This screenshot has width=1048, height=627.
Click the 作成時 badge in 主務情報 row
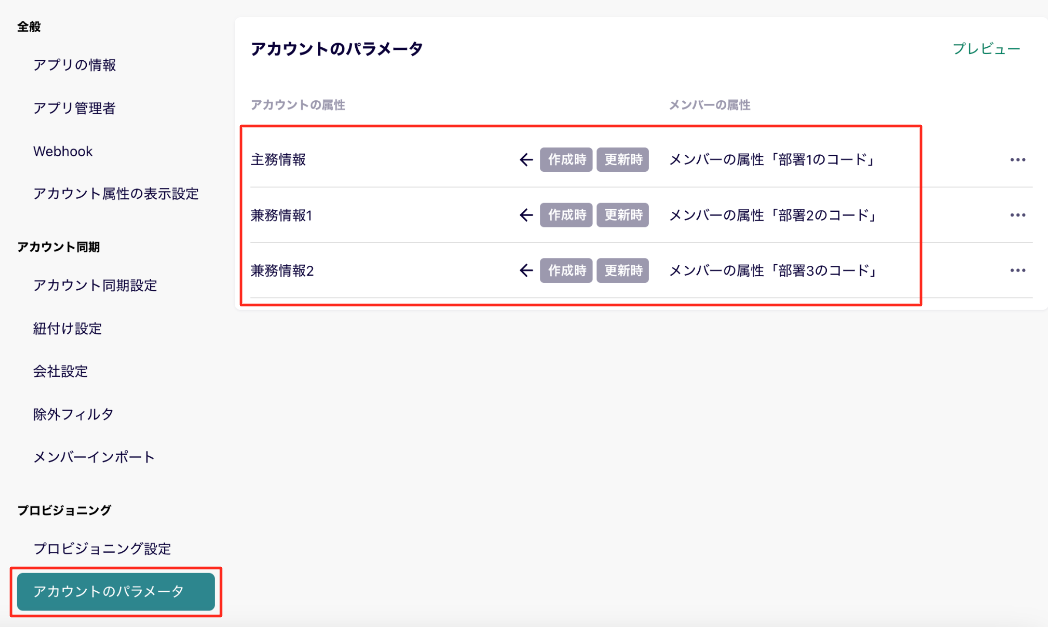(x=567, y=160)
